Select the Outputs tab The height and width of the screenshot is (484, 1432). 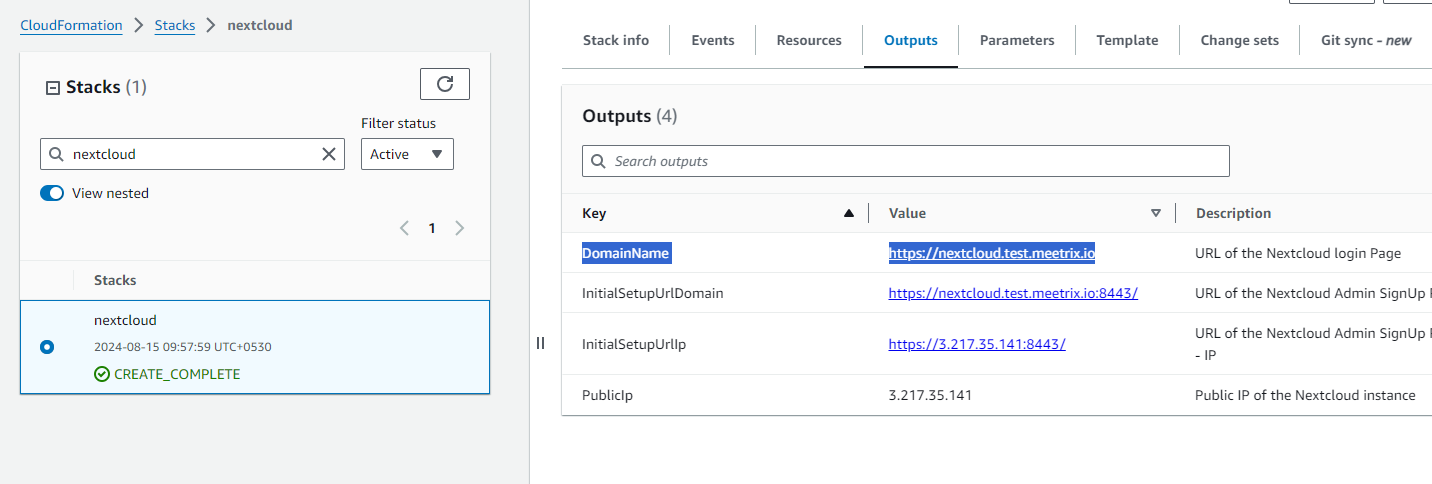911,40
